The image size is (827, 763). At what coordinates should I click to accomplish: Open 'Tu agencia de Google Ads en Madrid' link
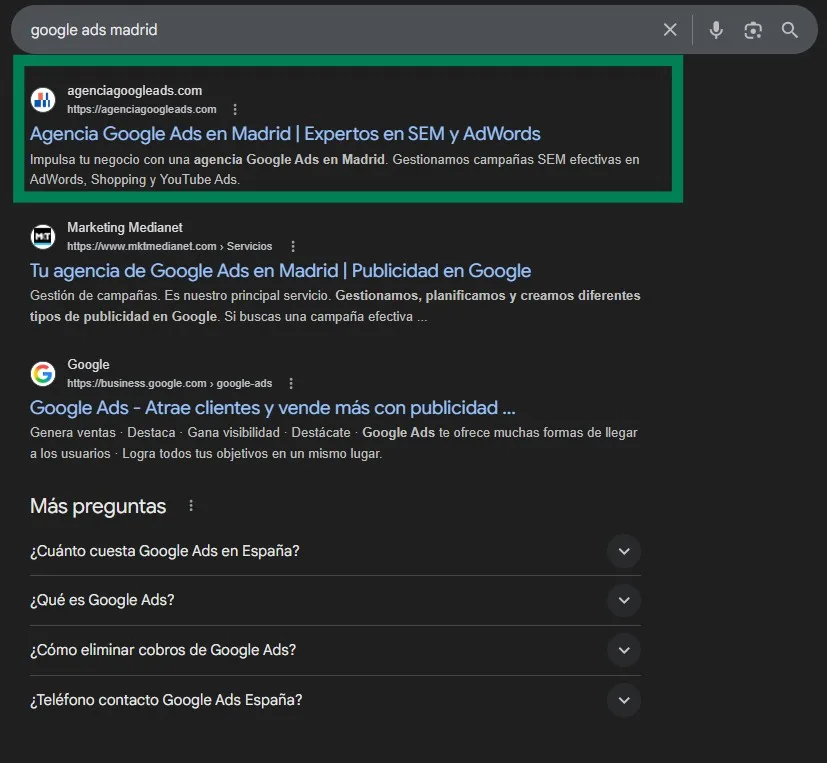(x=280, y=271)
